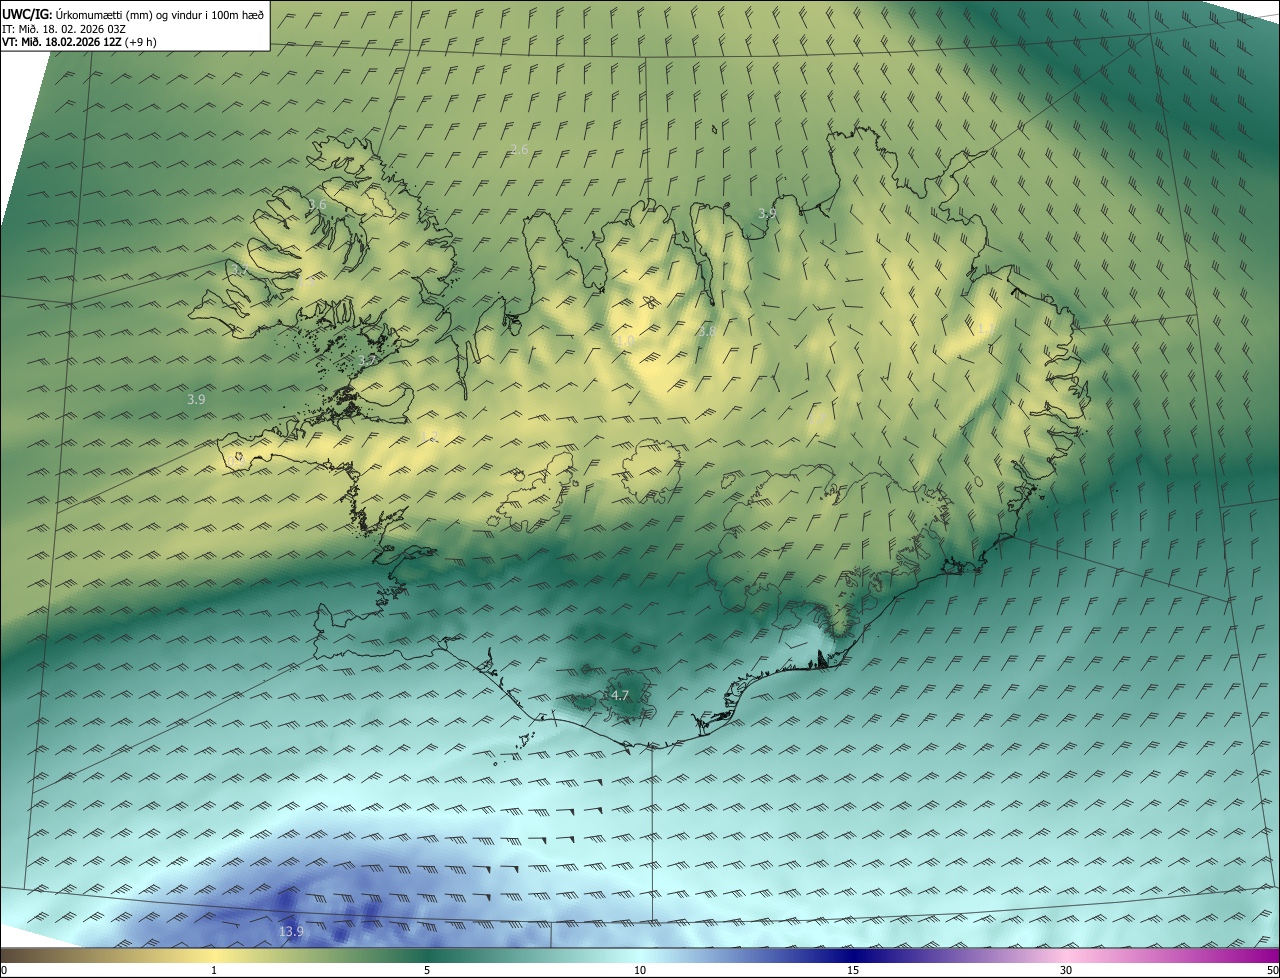Click the 3.8 value in north-central Iceland

pos(707,330)
